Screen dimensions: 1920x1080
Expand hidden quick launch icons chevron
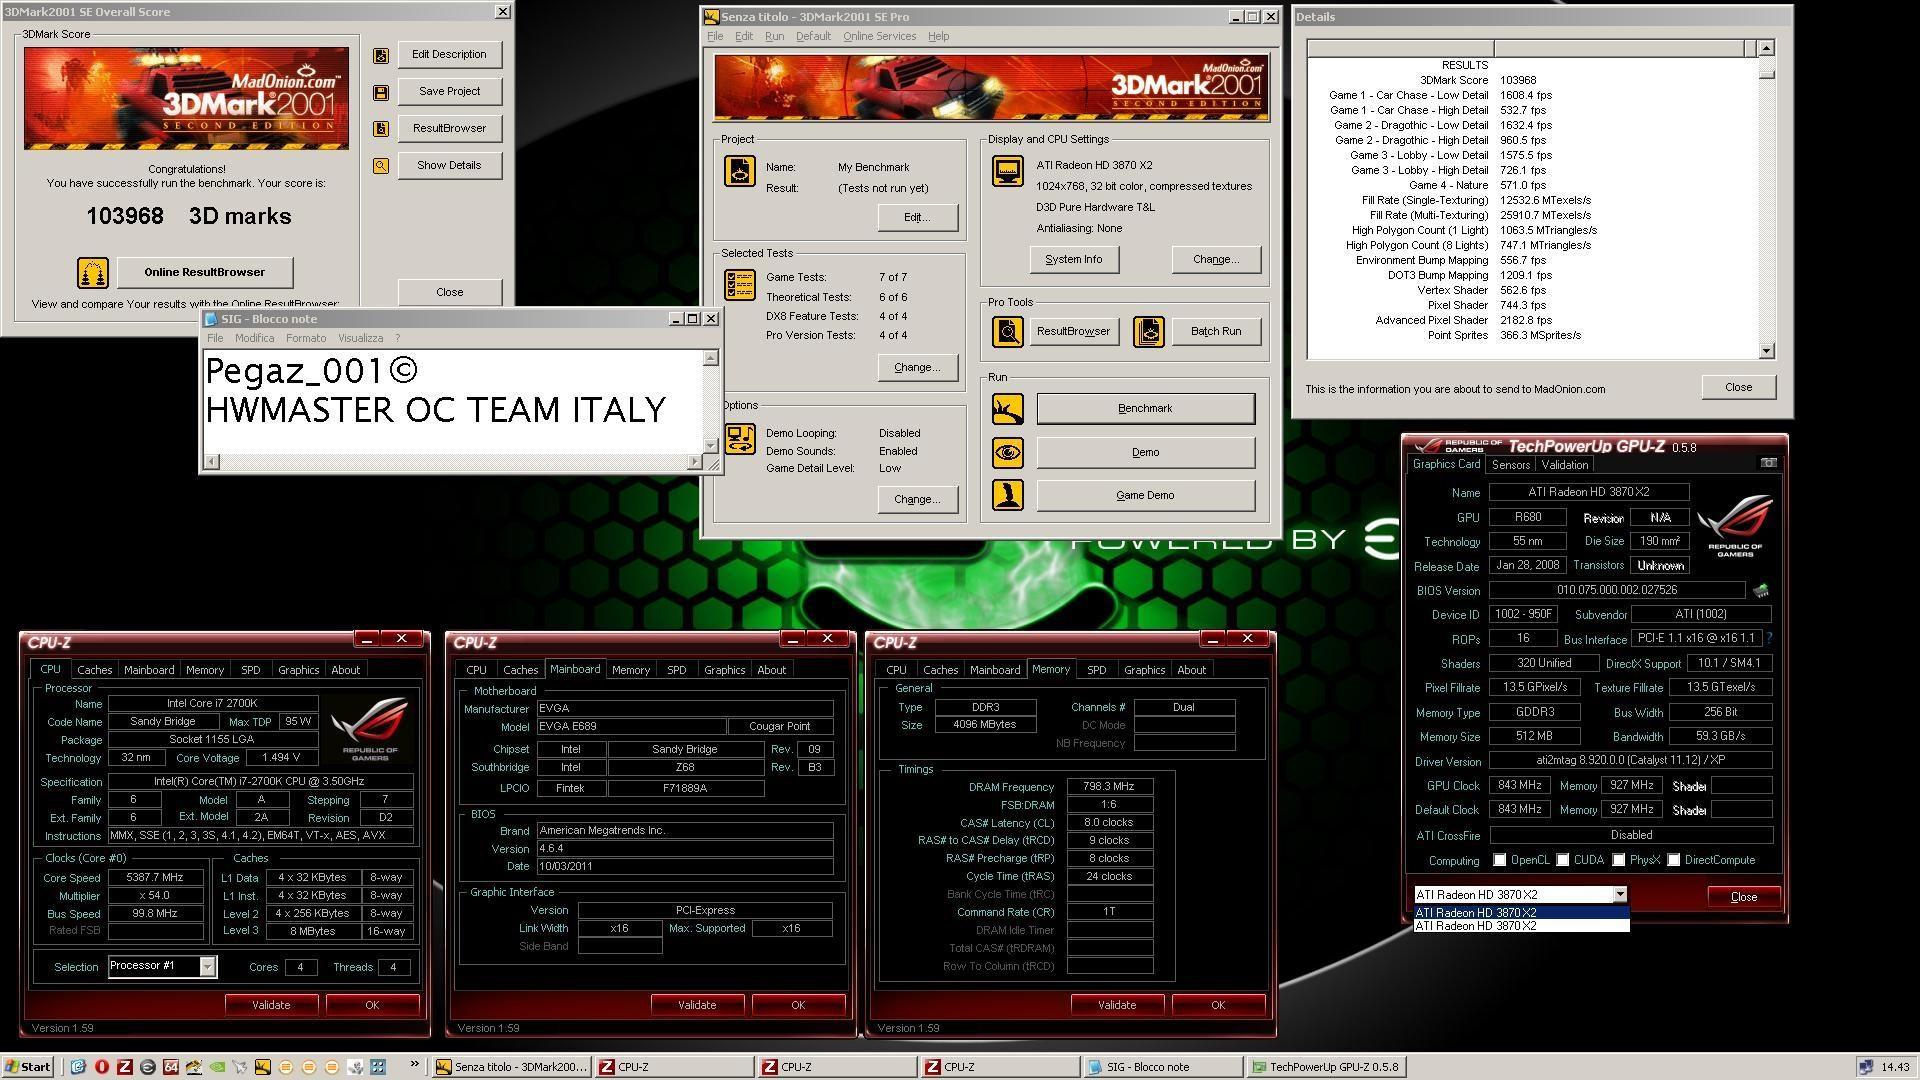coord(414,1066)
